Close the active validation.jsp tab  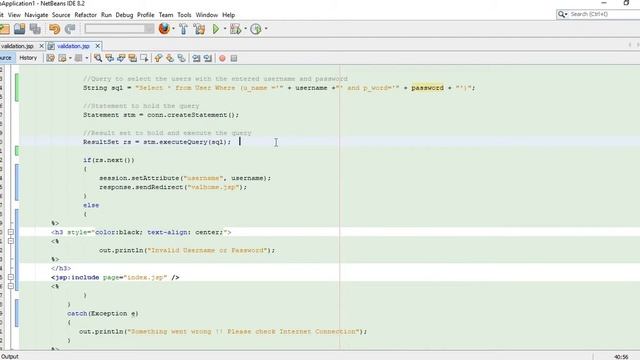point(98,46)
